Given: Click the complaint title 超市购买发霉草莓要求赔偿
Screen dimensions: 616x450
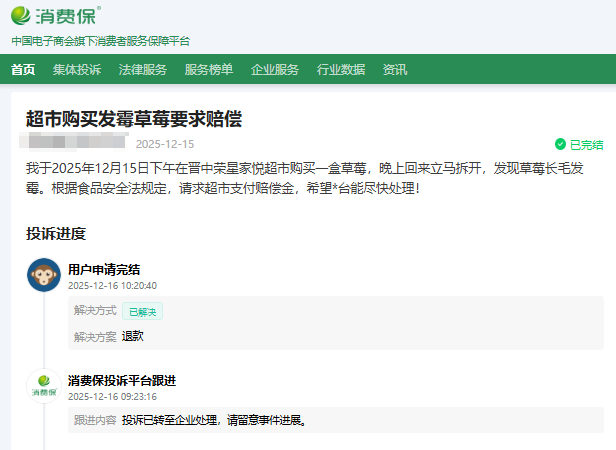Looking at the screenshot, I should click(x=134, y=119).
